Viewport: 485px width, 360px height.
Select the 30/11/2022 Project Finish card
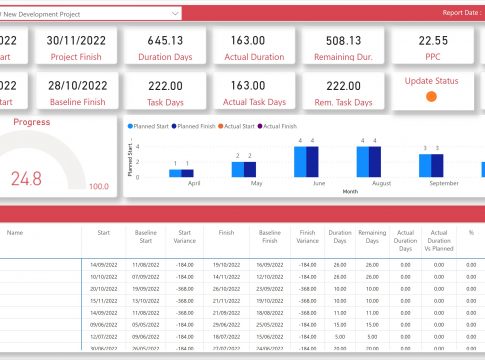pos(76,46)
